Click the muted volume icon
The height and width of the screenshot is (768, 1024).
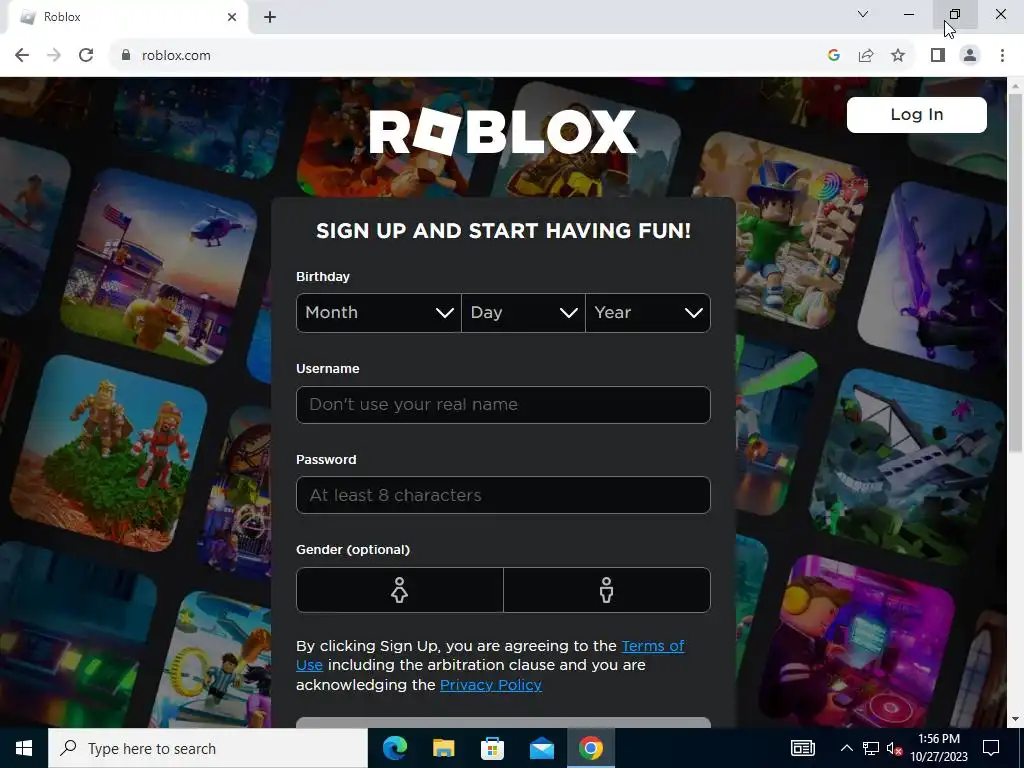click(x=894, y=748)
